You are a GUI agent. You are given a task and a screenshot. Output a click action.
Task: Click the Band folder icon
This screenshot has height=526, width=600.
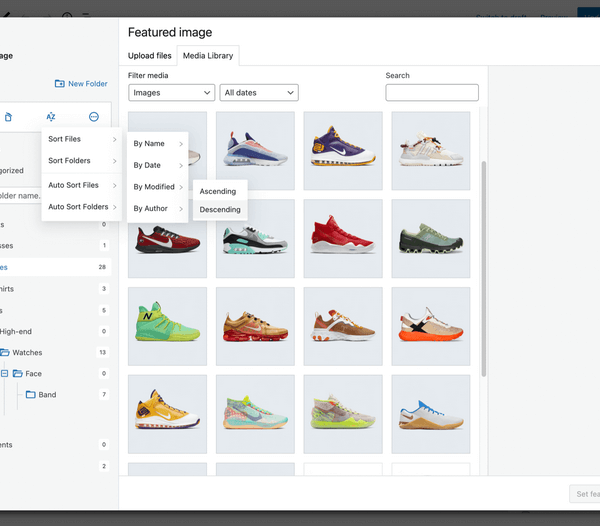coord(31,394)
